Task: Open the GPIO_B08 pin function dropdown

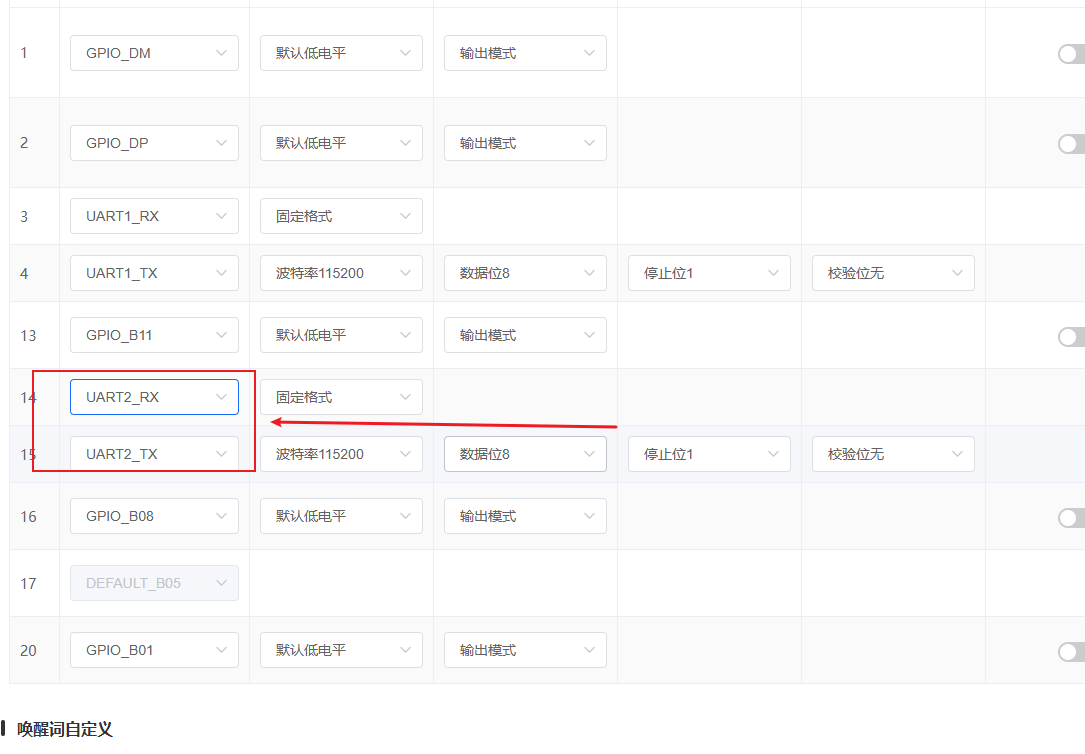Action: [153, 515]
